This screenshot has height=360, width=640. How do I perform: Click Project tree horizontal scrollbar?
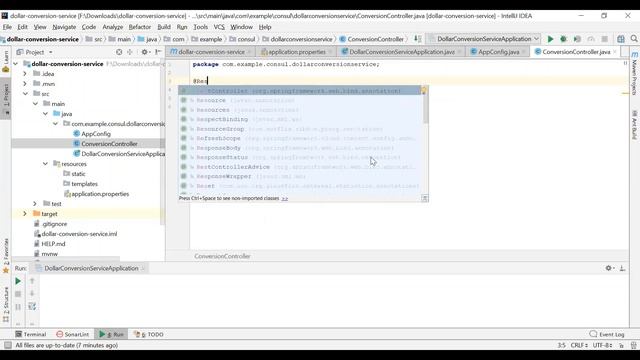pos(66,259)
